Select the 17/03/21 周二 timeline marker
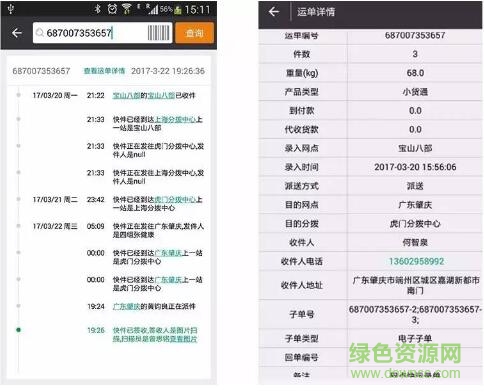The image size is (484, 392). (18, 199)
